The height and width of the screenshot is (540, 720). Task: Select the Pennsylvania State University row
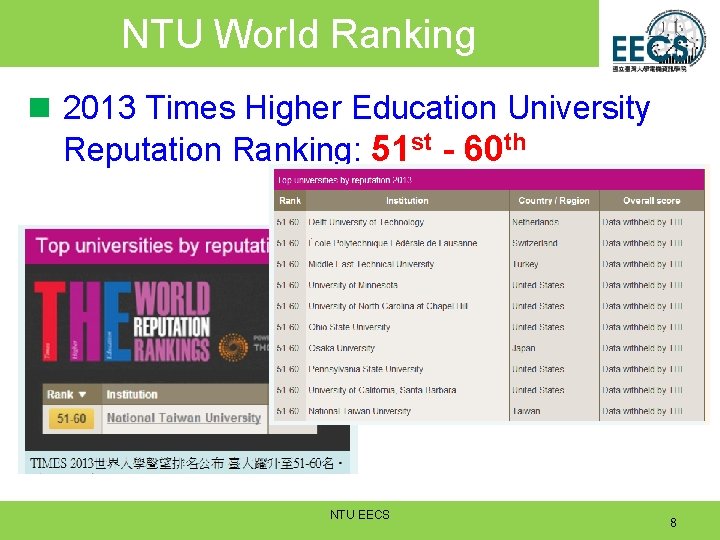click(x=489, y=369)
